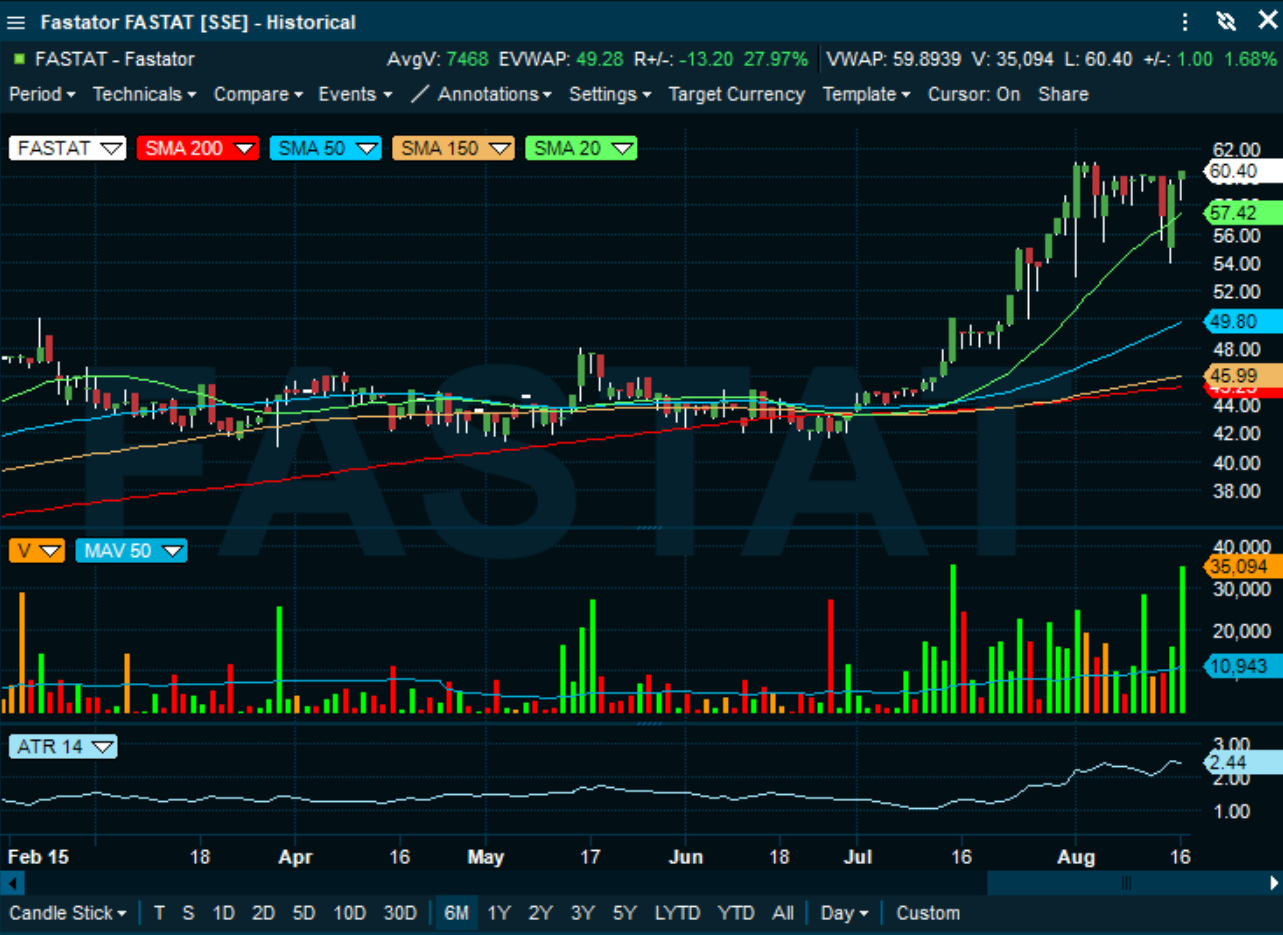This screenshot has height=935, width=1283.
Task: Toggle the Cursor: On setting
Action: tap(974, 94)
